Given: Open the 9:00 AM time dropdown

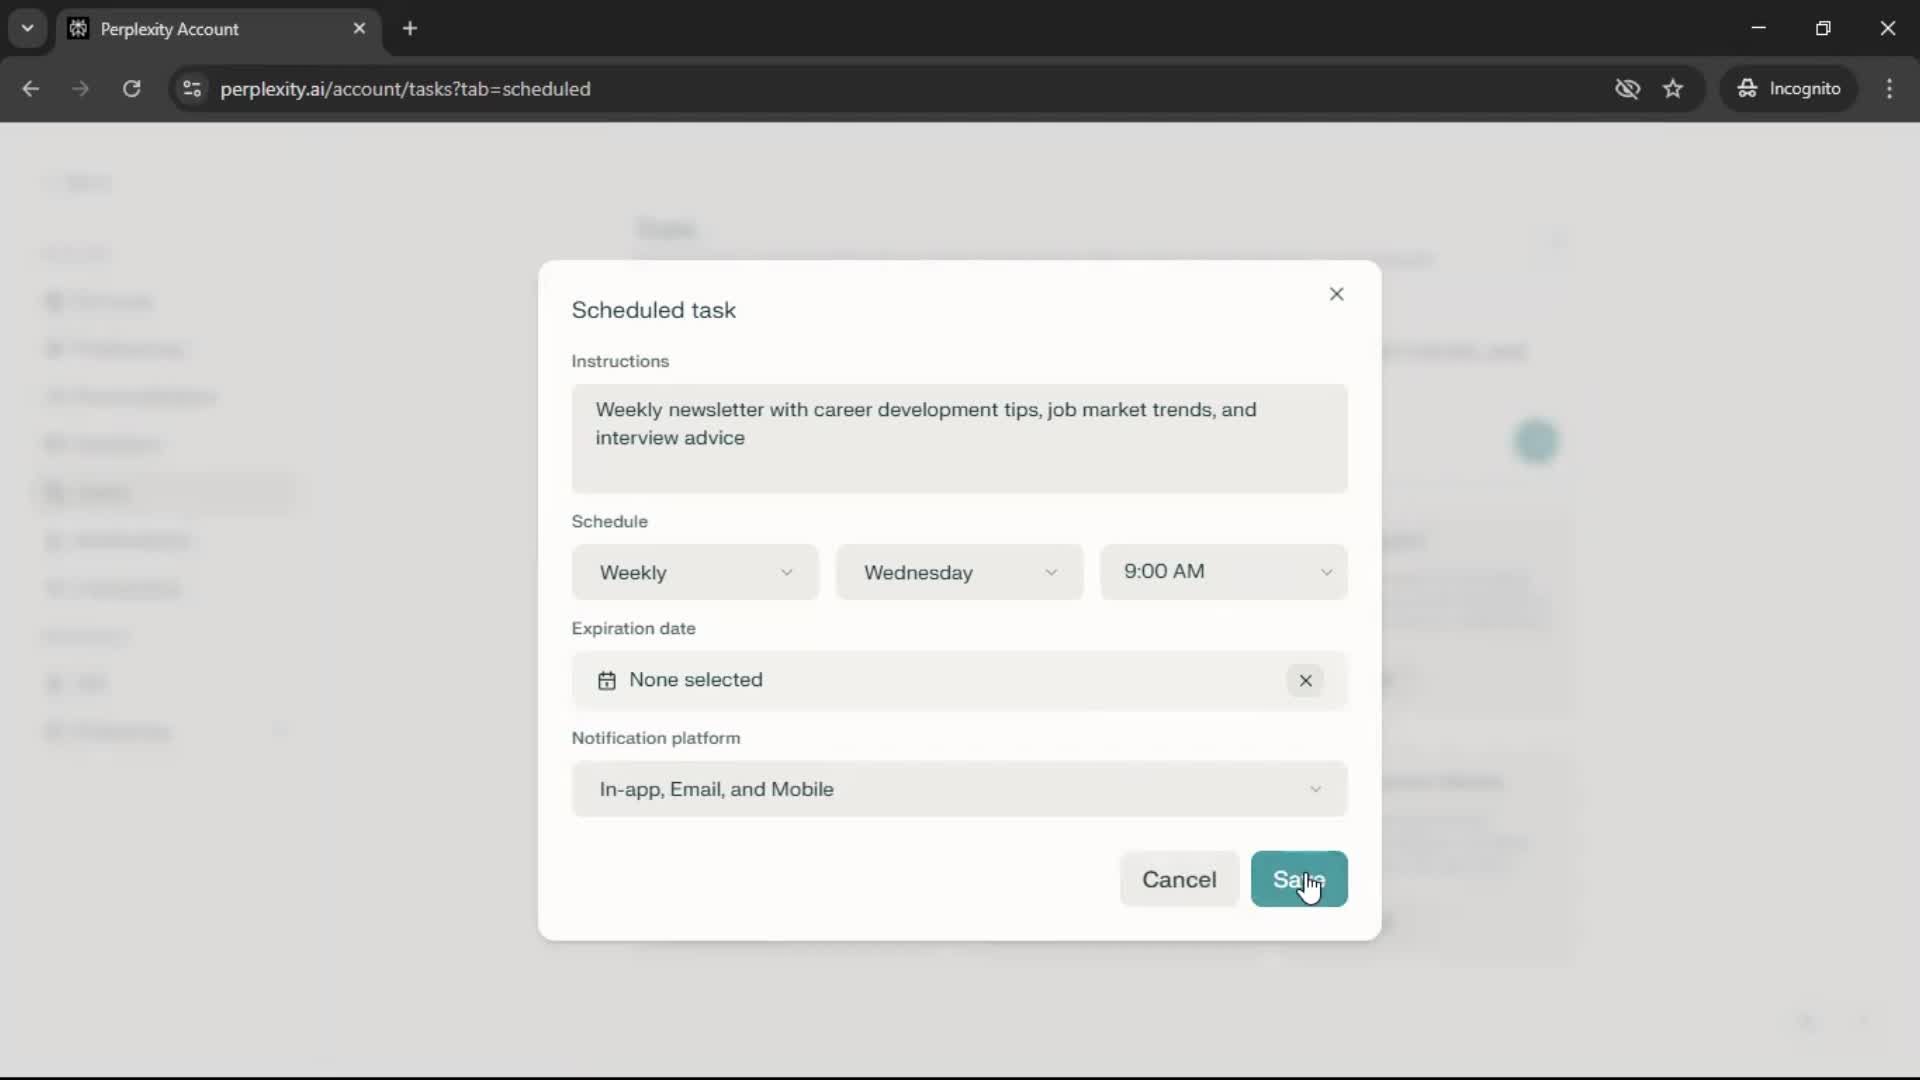Looking at the screenshot, I should point(1223,572).
